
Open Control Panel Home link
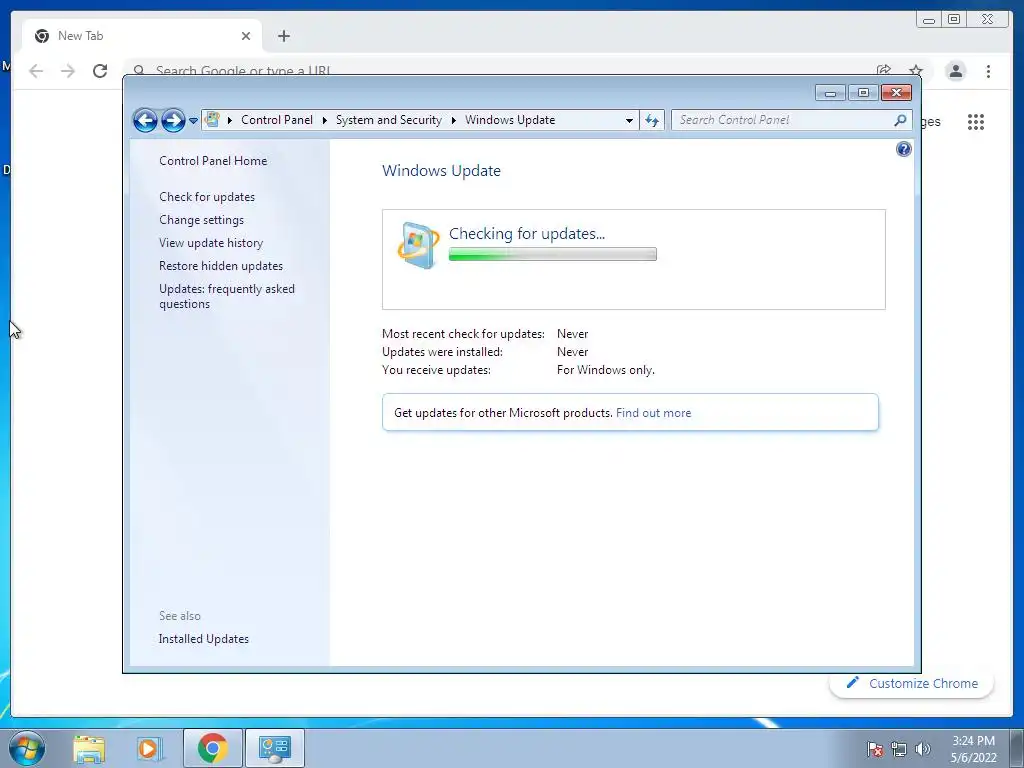point(213,161)
